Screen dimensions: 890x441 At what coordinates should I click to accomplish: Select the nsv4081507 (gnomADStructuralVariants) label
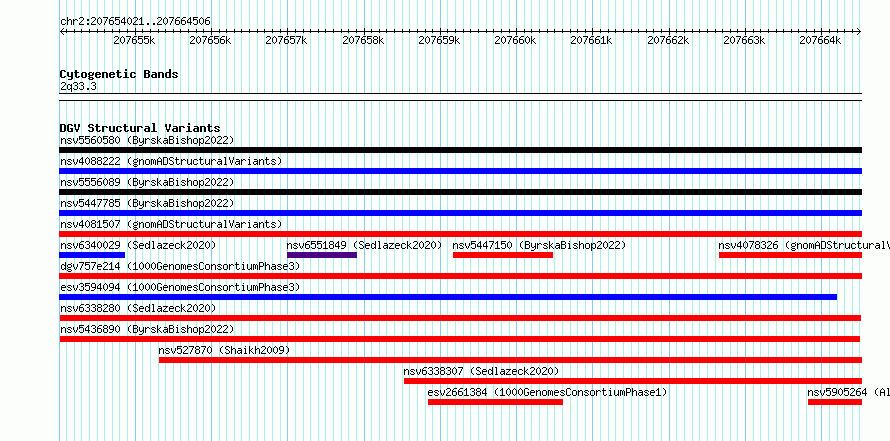click(171, 224)
